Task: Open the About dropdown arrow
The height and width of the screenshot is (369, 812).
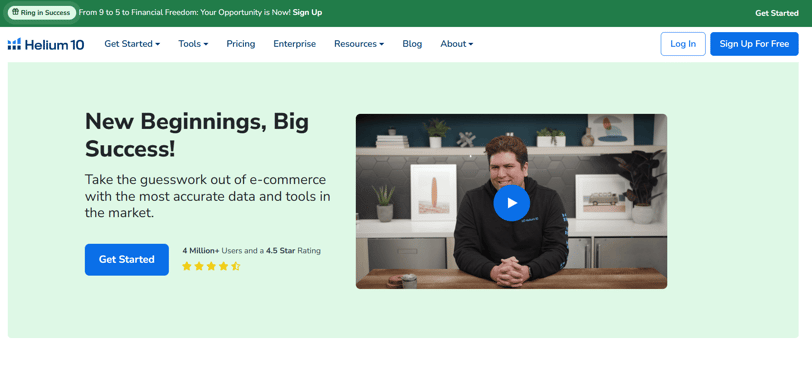Action: coord(471,45)
